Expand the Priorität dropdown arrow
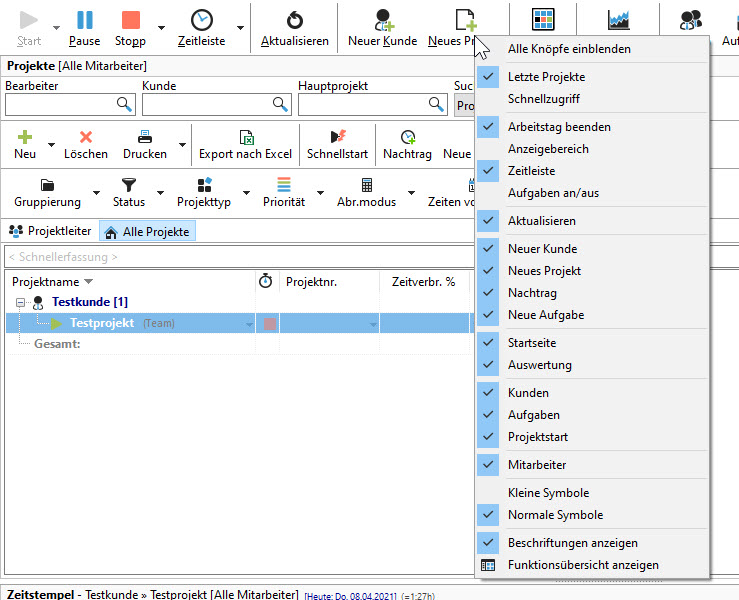The height and width of the screenshot is (600, 739). click(x=320, y=193)
